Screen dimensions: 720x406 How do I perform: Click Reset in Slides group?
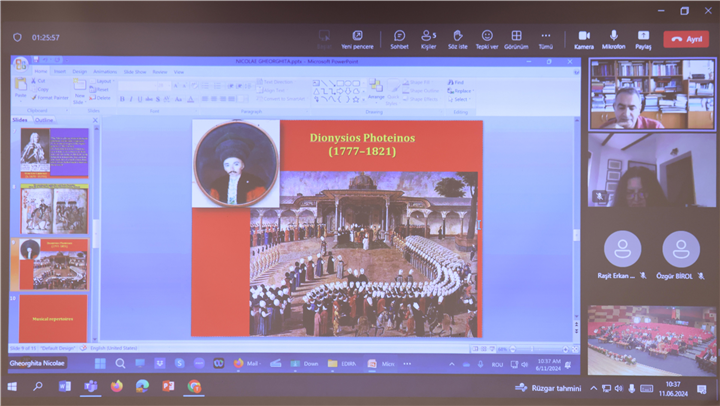[99, 90]
